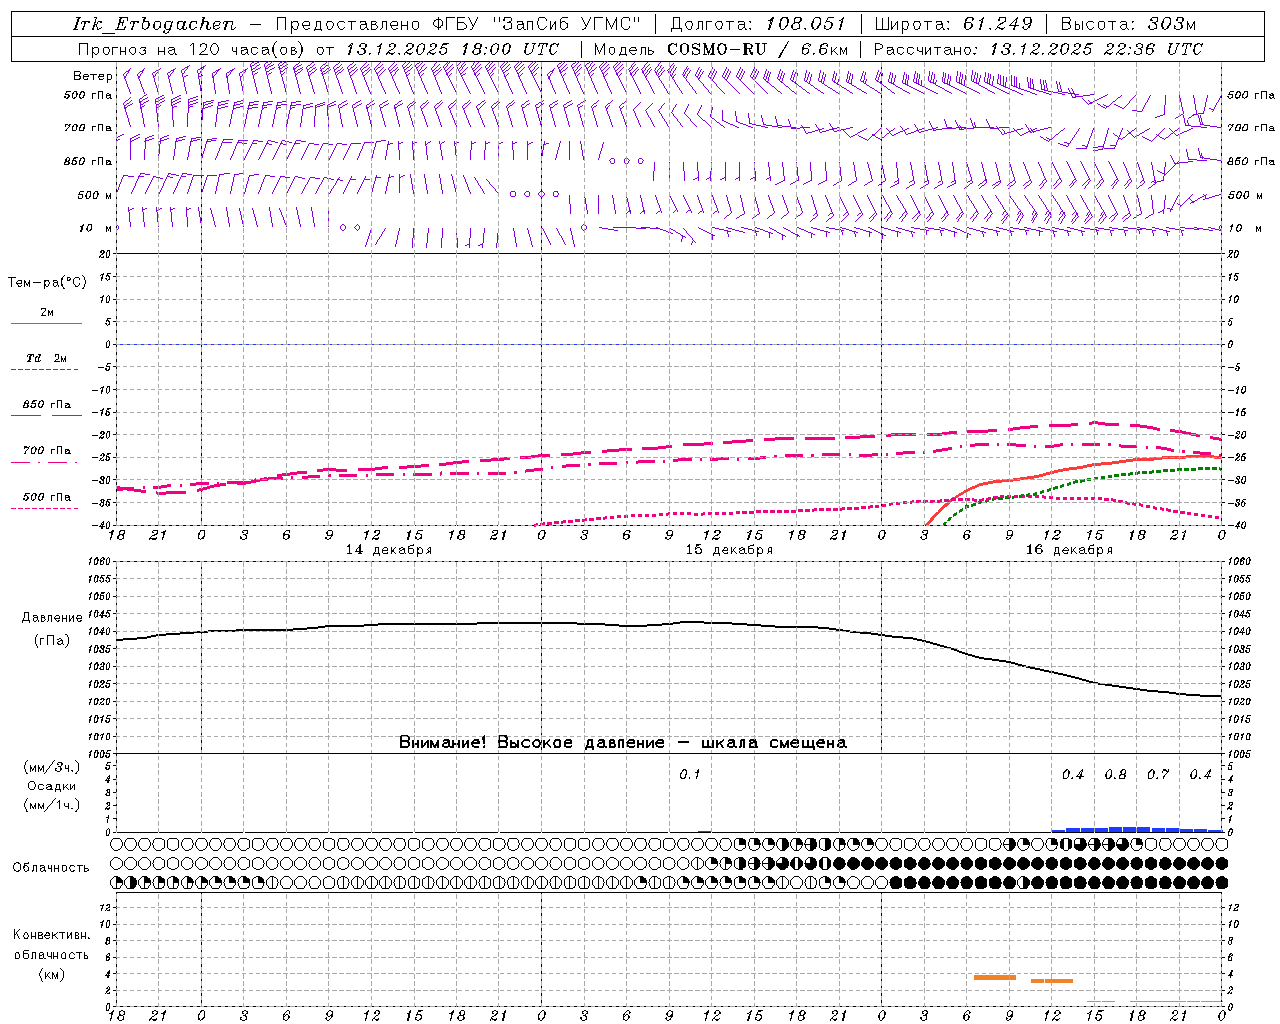Click the 'Ветер' wind panel label
Screen dimensions: 1280x1024
click(93, 76)
